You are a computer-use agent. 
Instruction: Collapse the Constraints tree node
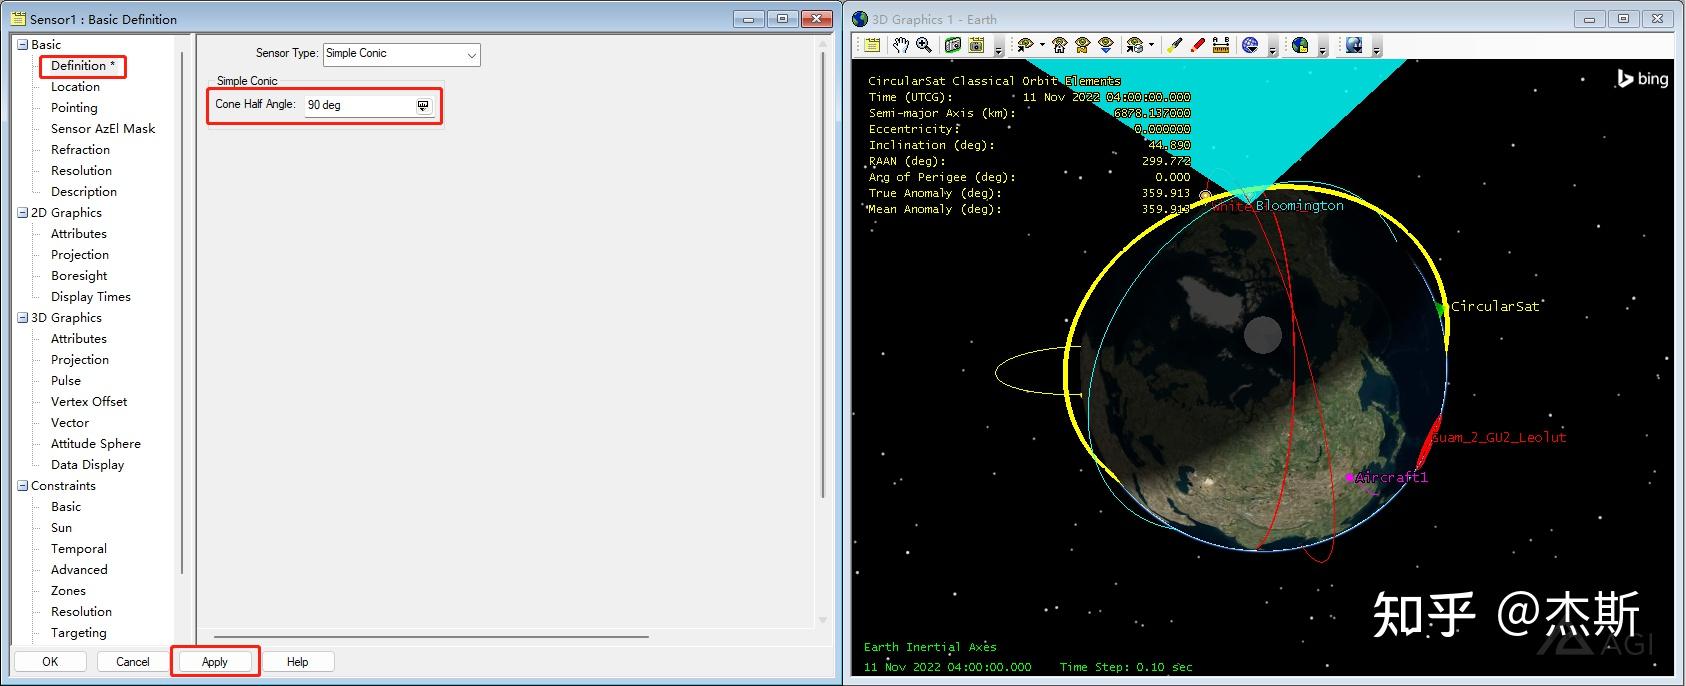click(22, 485)
